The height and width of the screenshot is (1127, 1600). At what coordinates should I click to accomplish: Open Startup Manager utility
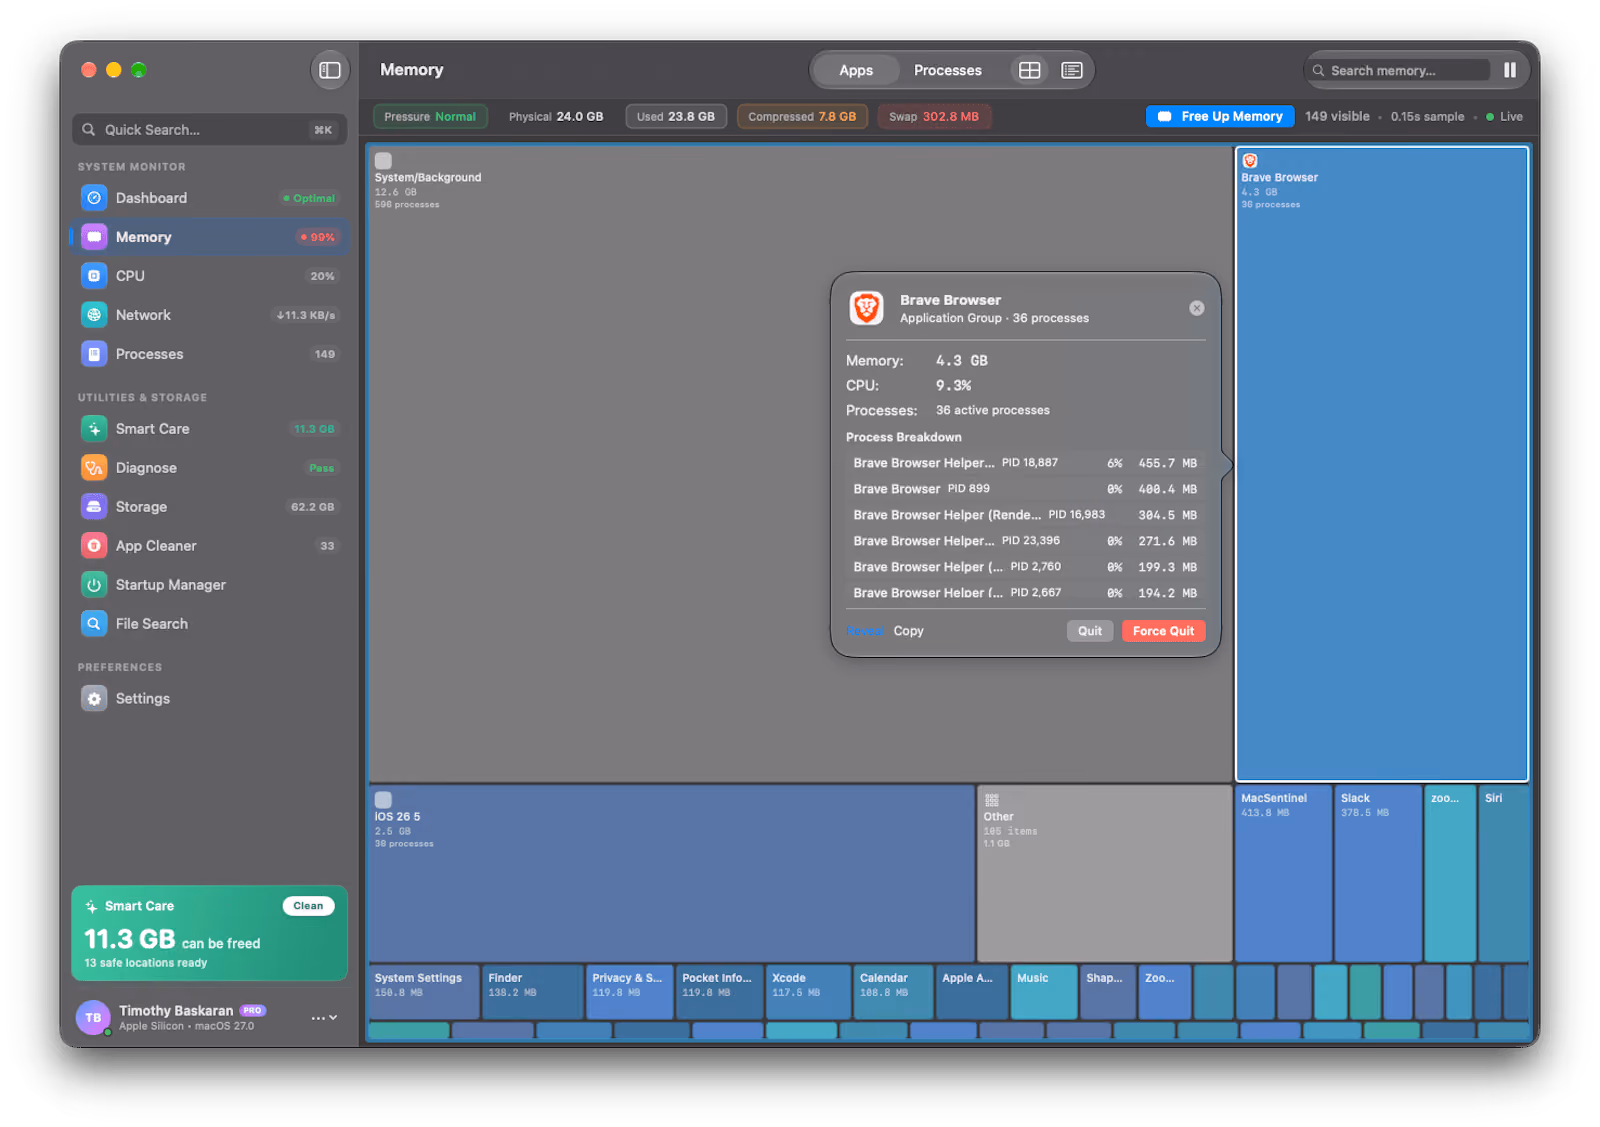[x=209, y=585]
